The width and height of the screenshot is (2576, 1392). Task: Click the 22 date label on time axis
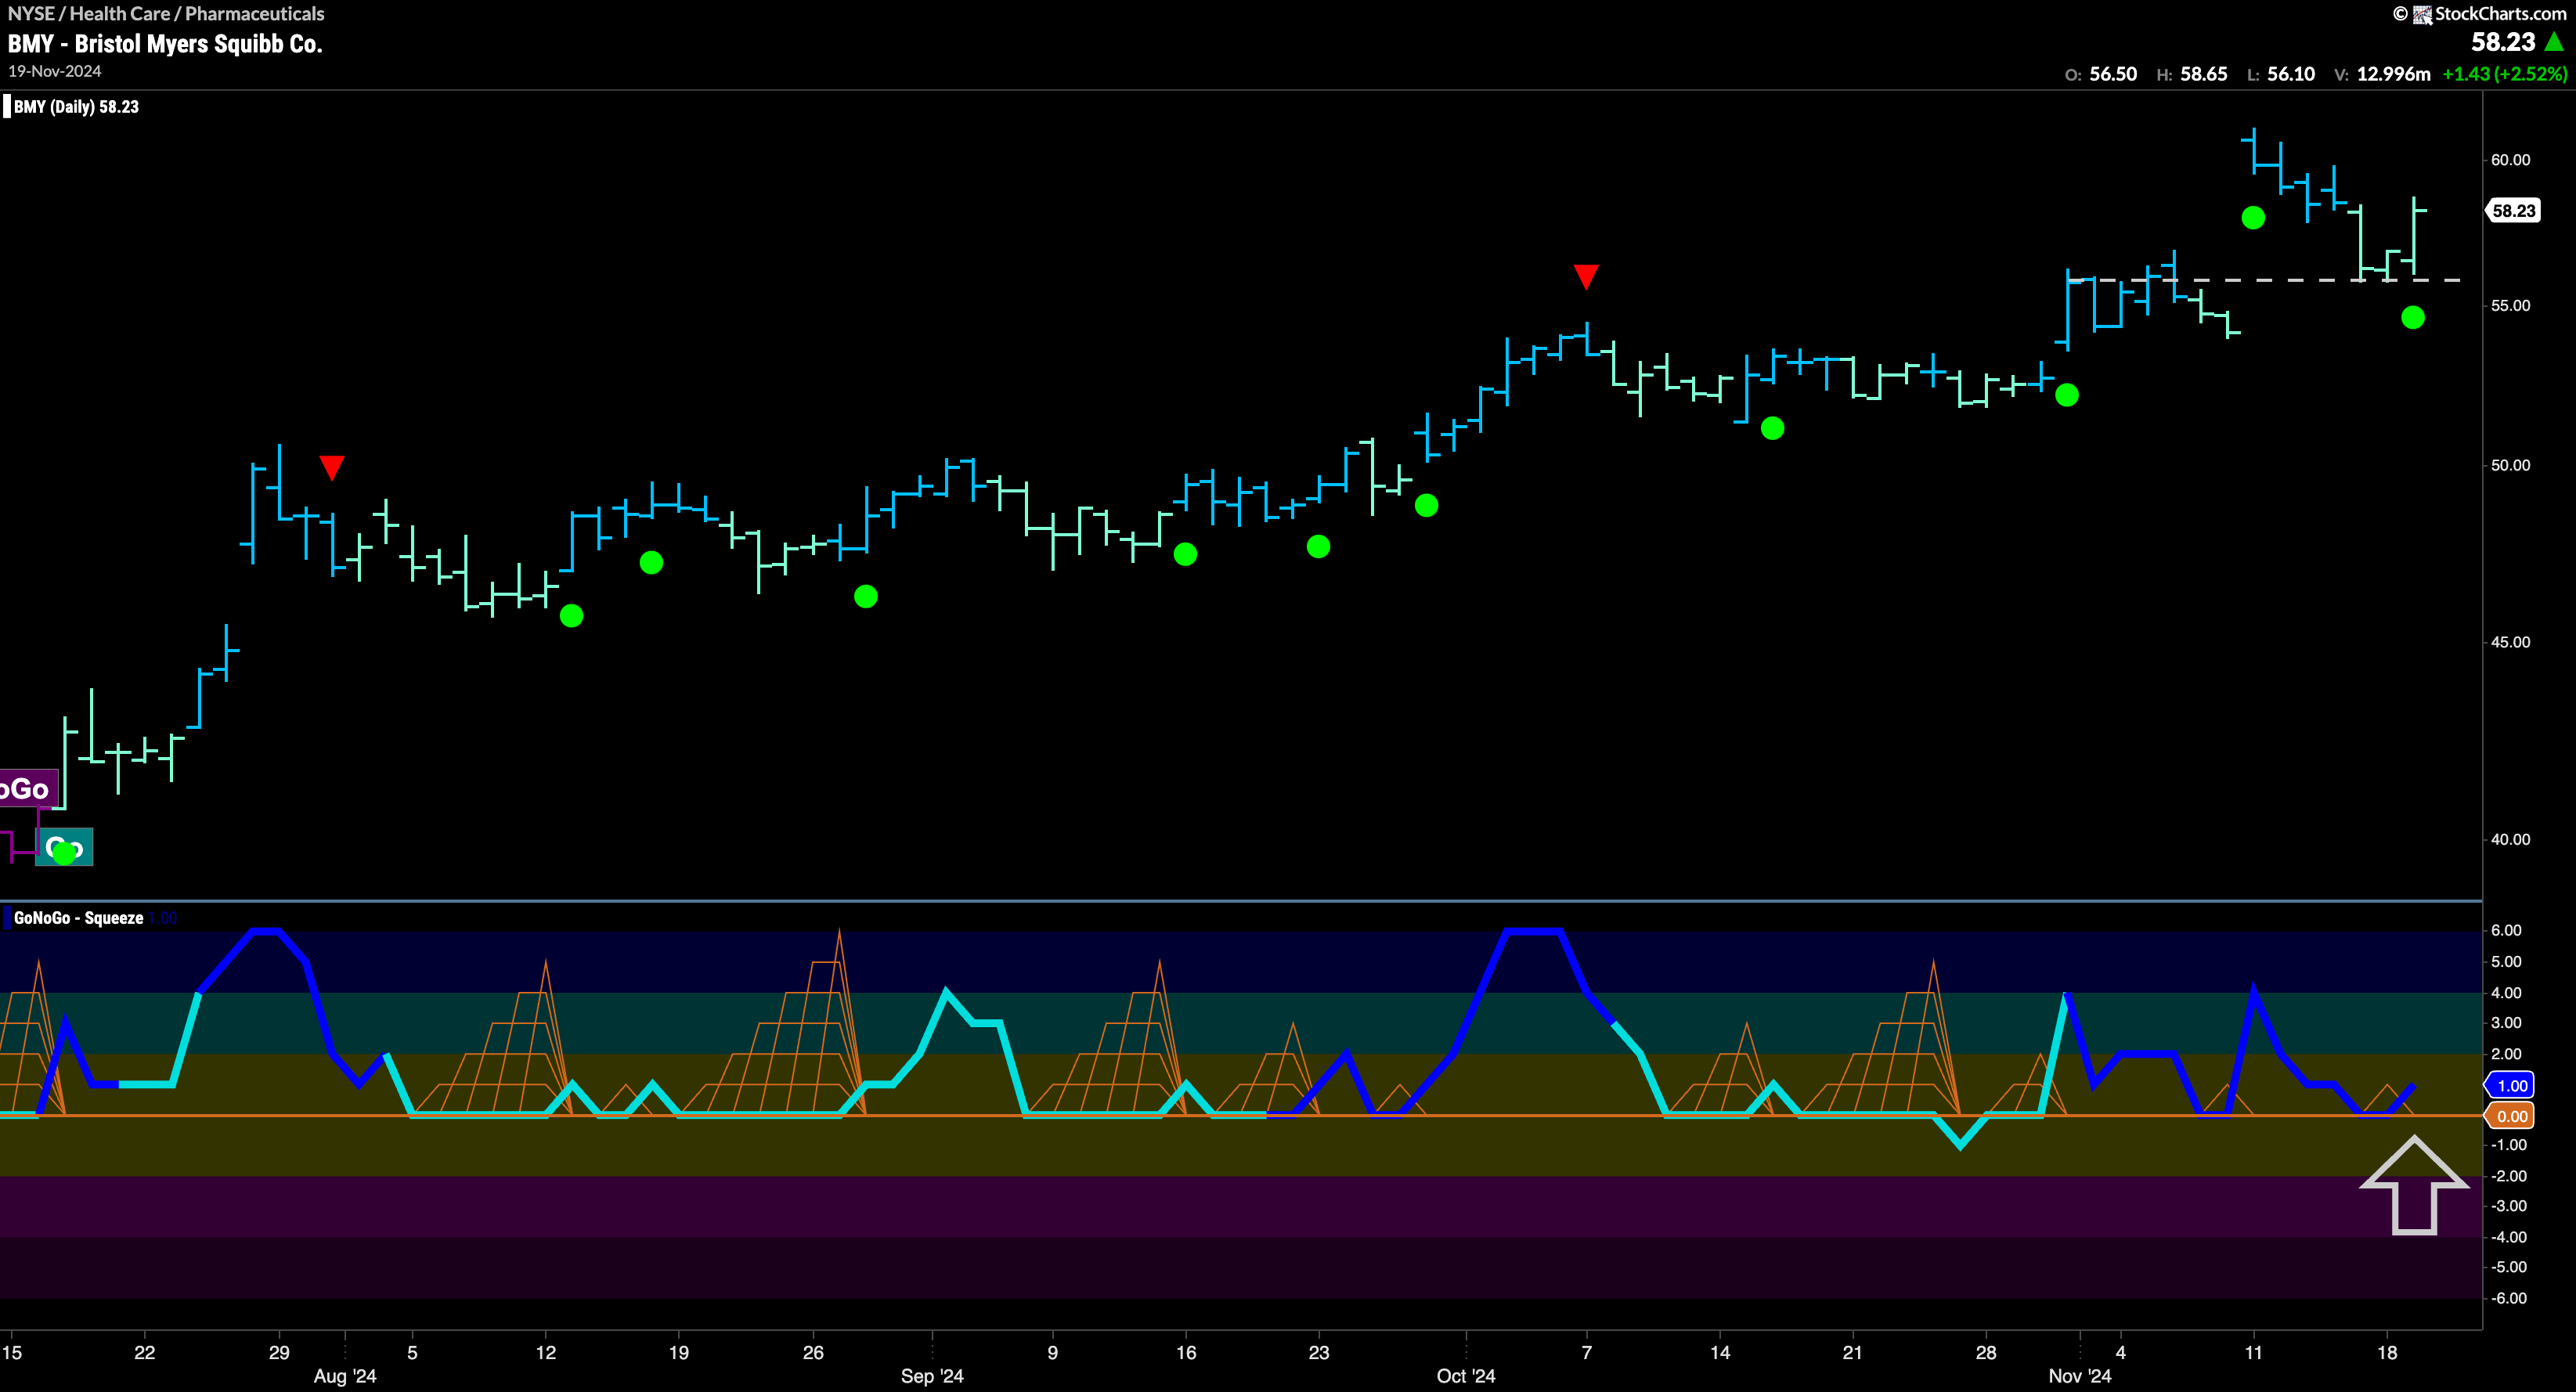(145, 1352)
